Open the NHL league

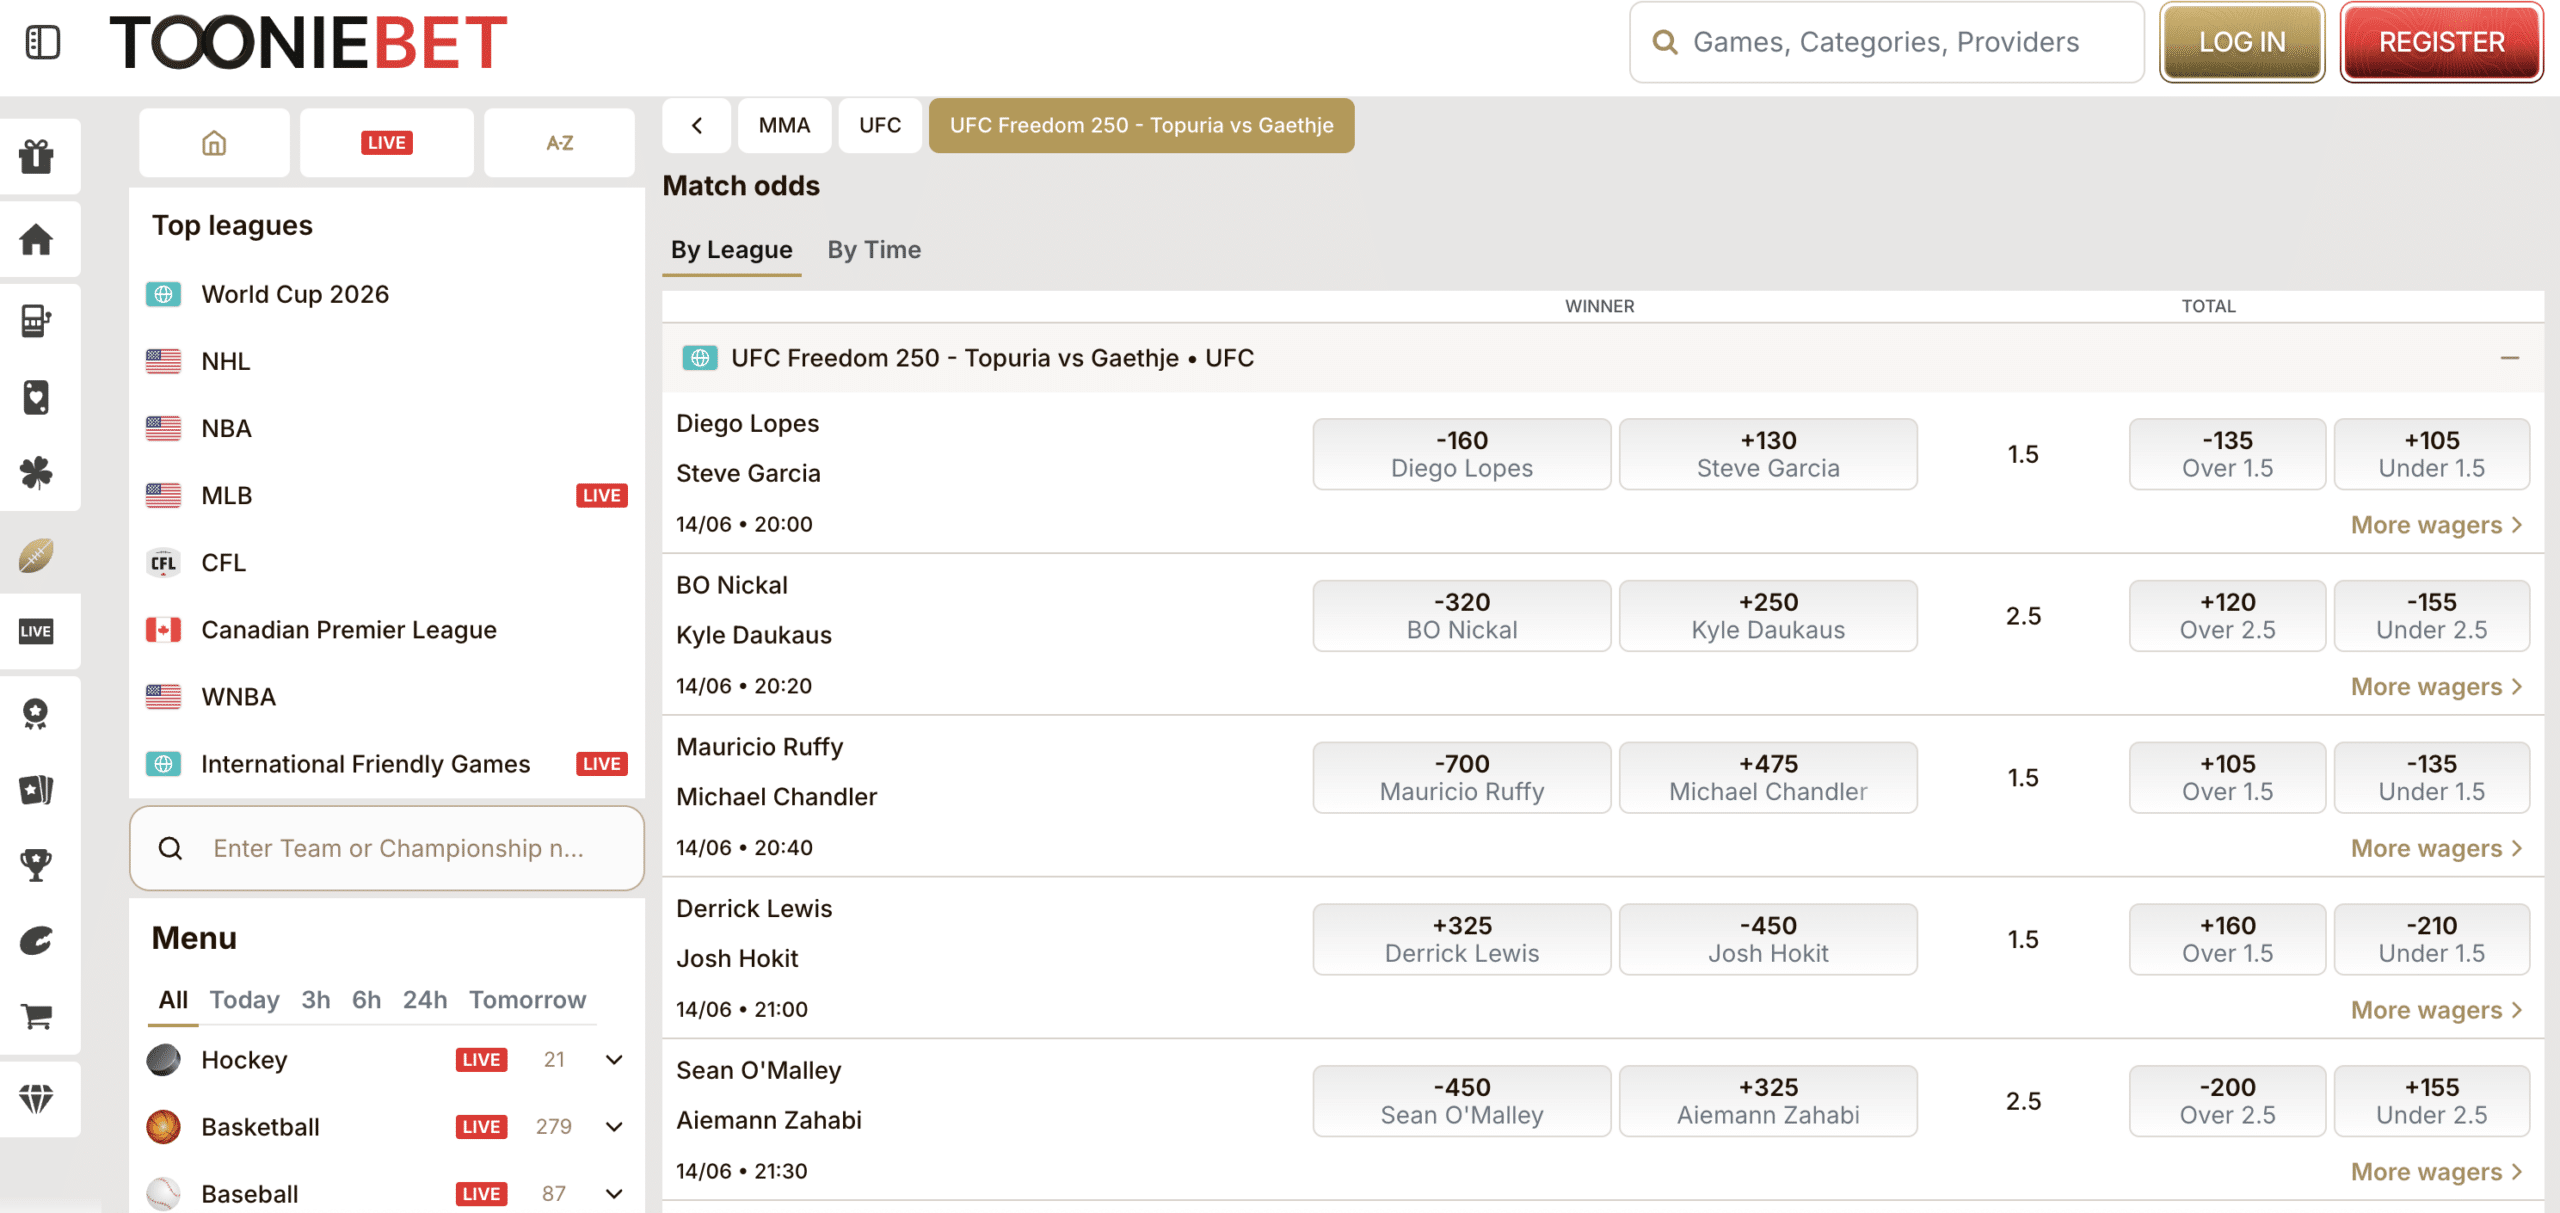click(x=387, y=361)
